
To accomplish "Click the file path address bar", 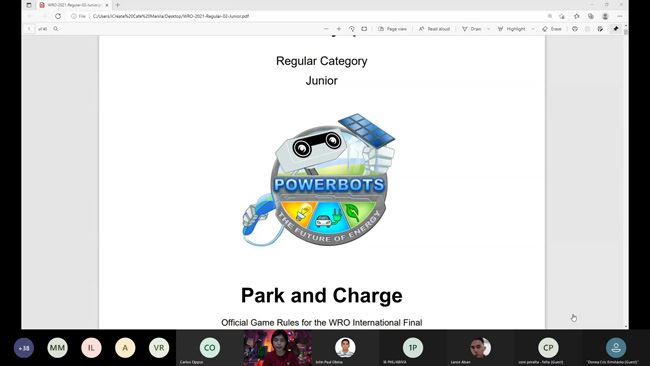I will [170, 16].
